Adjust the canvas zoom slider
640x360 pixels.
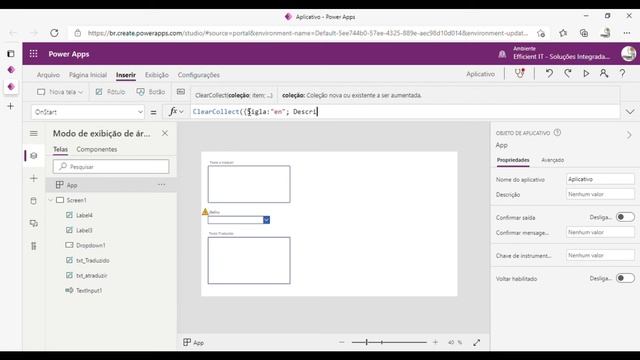pos(389,342)
